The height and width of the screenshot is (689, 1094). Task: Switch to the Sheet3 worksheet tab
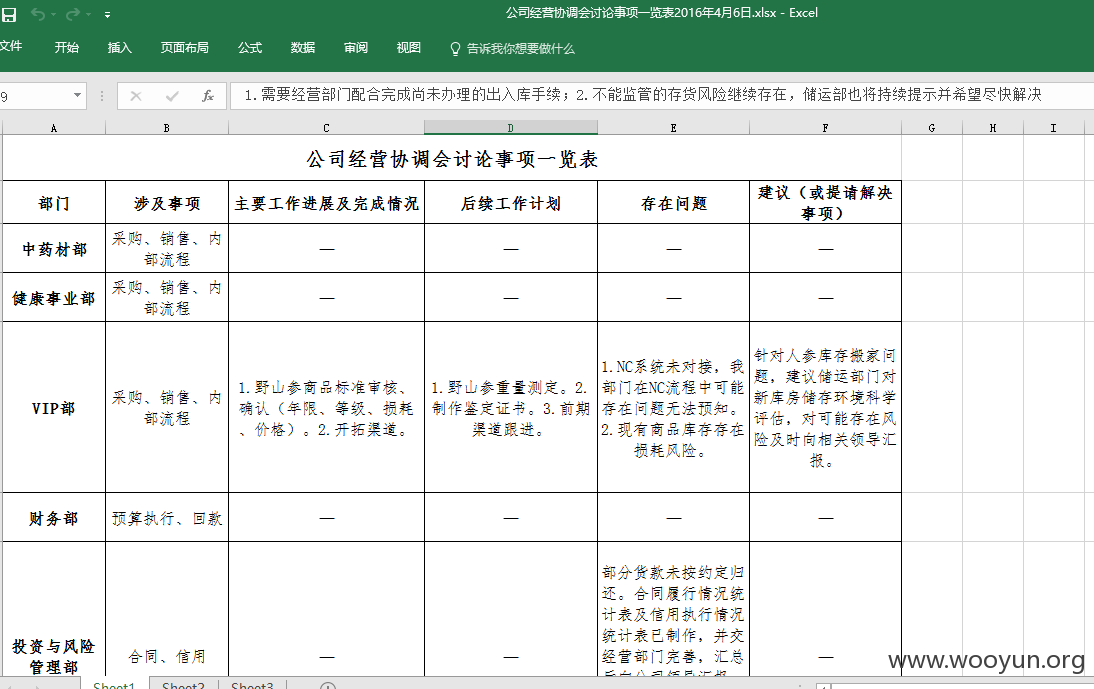tap(252, 684)
